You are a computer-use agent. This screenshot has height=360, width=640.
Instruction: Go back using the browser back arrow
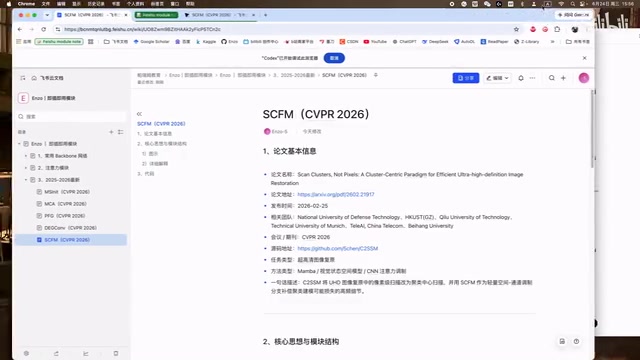20,29
